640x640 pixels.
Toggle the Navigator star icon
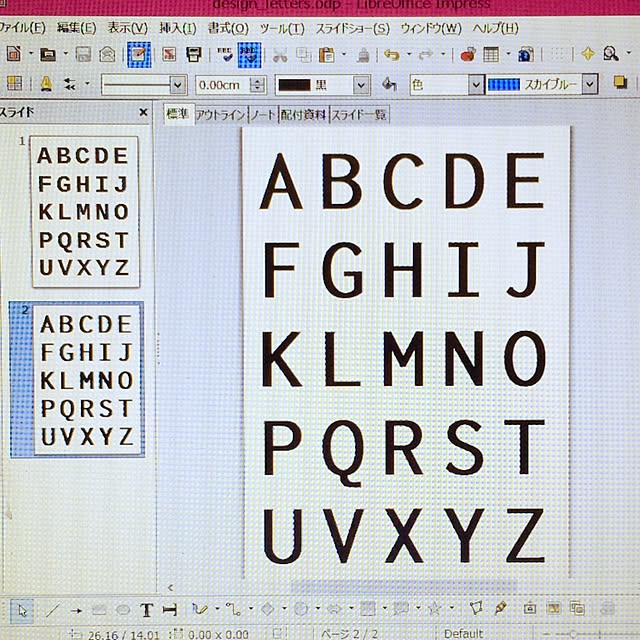588,53
